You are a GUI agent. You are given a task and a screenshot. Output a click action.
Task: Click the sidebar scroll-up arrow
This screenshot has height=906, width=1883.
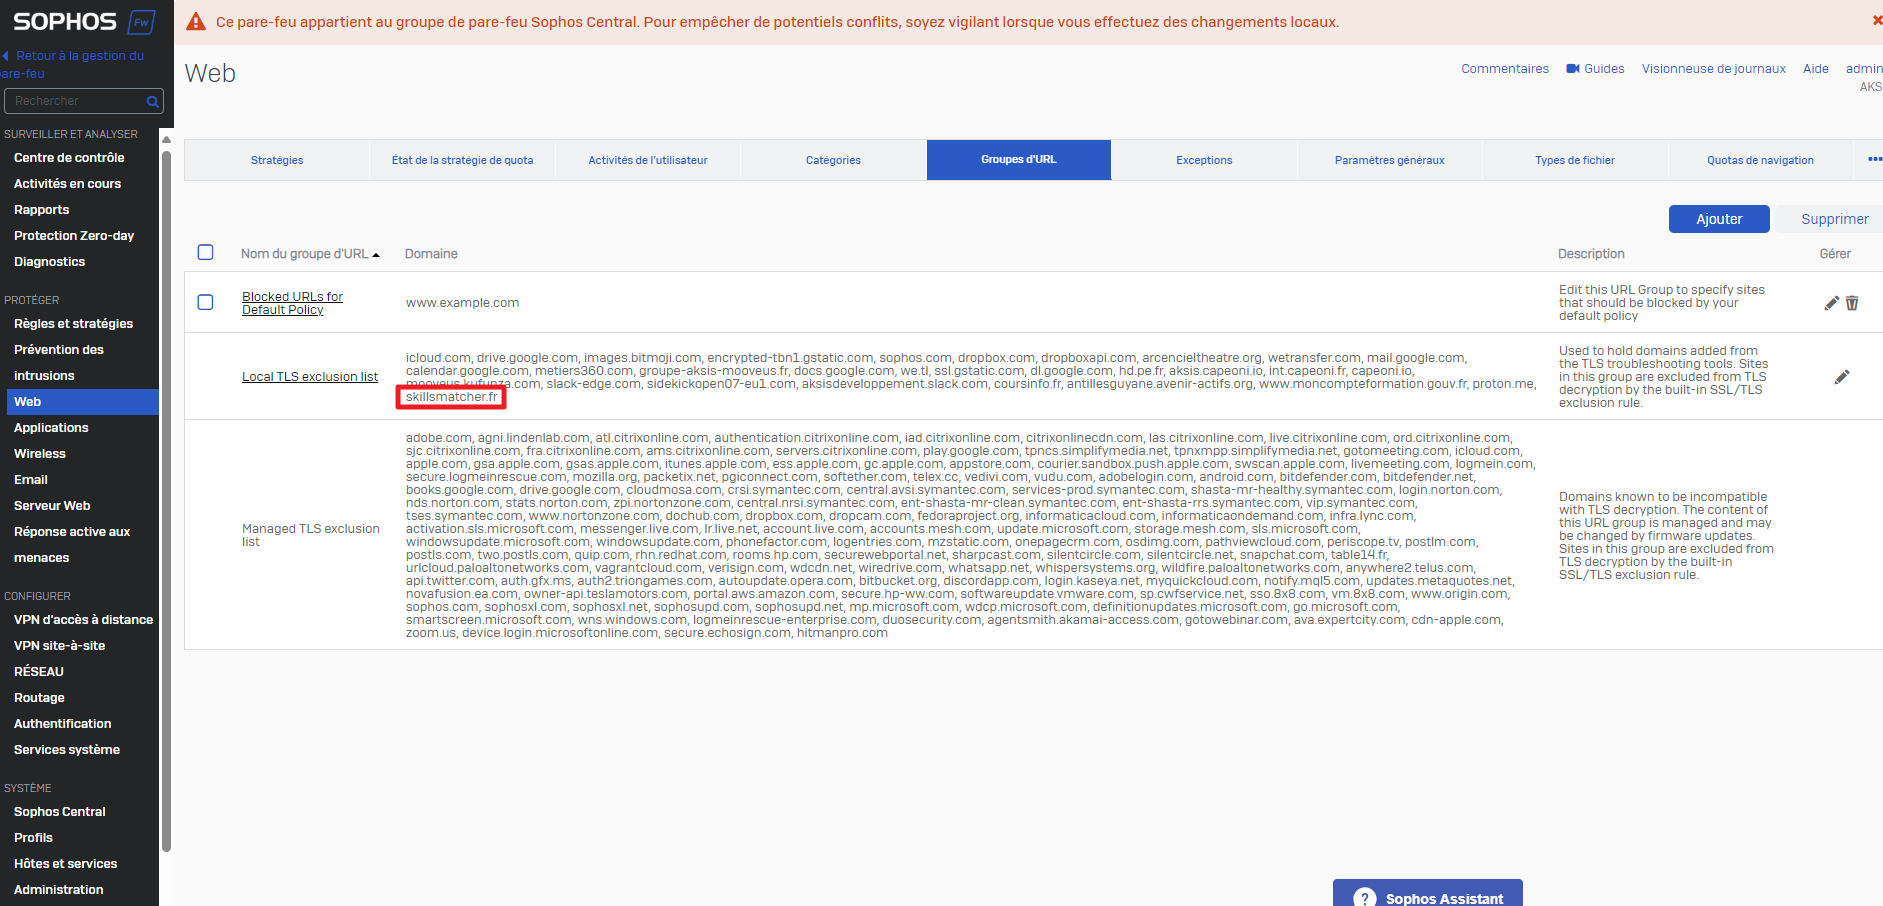[x=167, y=139]
